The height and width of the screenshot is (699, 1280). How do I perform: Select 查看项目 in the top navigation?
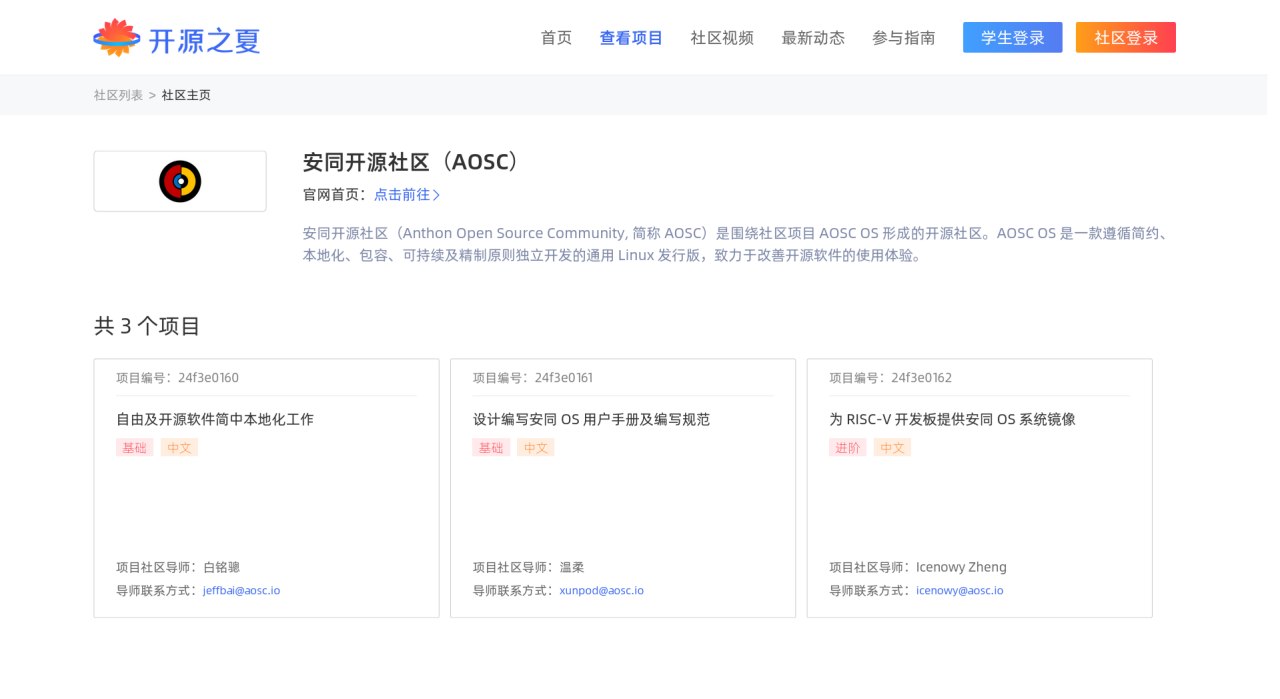(631, 38)
